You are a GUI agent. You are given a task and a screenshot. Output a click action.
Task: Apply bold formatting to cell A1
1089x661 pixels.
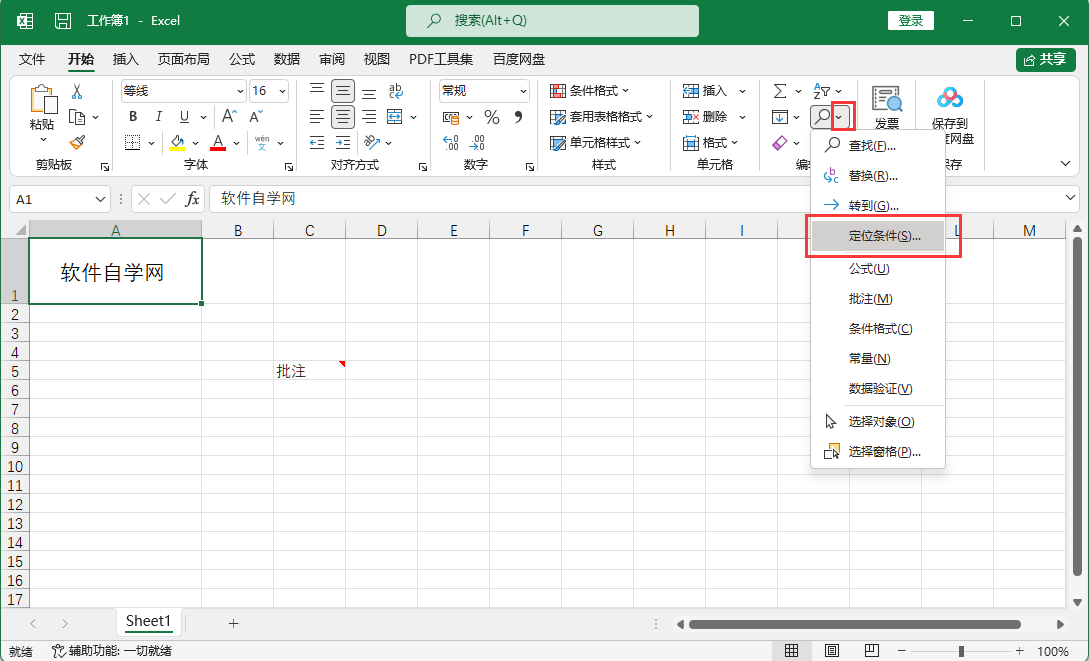132,116
